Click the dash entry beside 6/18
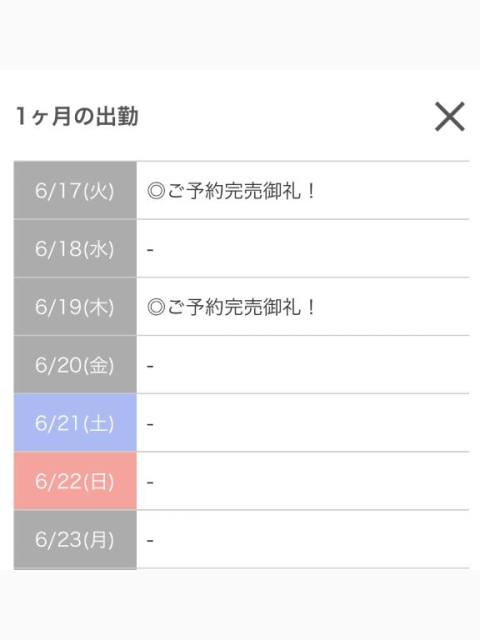Viewport: 480px width, 640px height. pos(150,249)
